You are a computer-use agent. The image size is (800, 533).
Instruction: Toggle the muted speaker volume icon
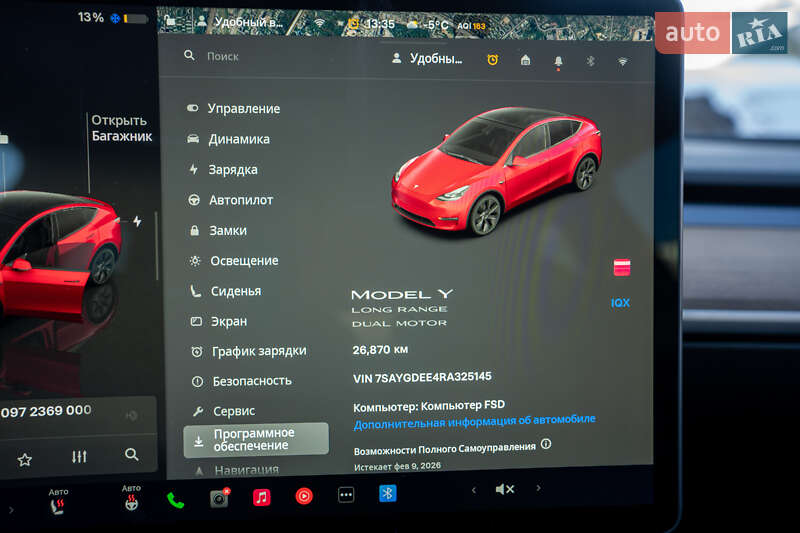pyautogui.click(x=505, y=489)
